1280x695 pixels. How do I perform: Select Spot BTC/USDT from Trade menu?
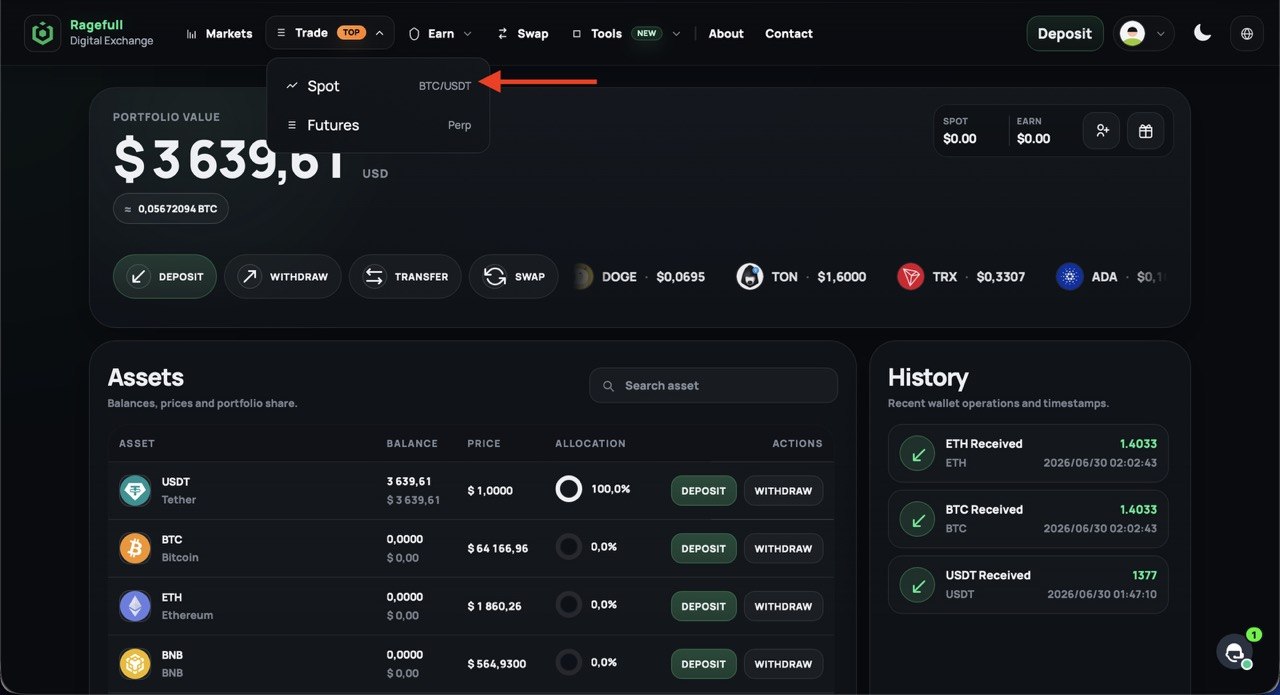(378, 86)
